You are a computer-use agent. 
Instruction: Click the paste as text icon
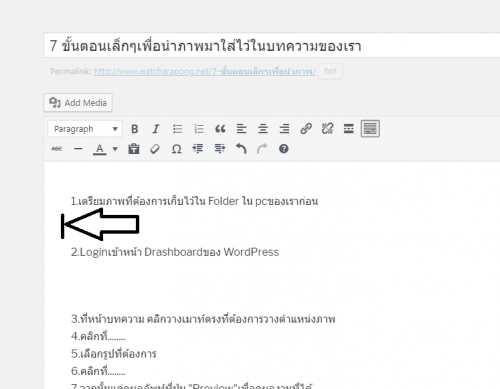point(134,149)
